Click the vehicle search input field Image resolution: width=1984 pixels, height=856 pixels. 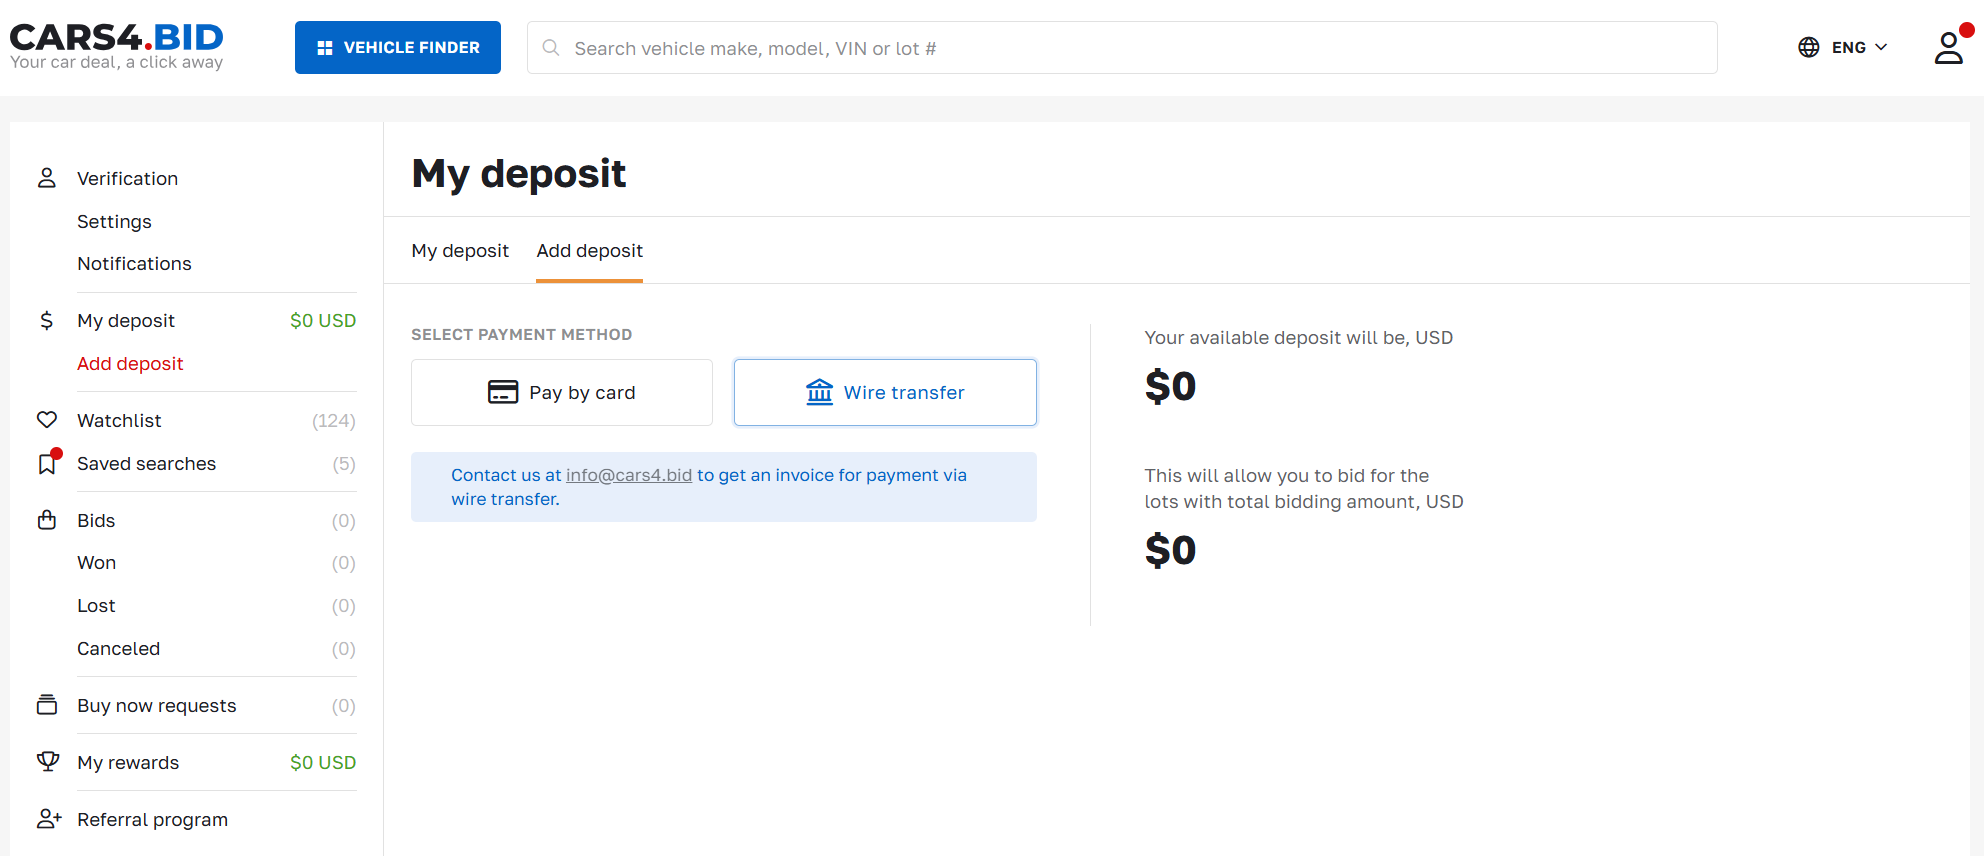(x=1122, y=48)
